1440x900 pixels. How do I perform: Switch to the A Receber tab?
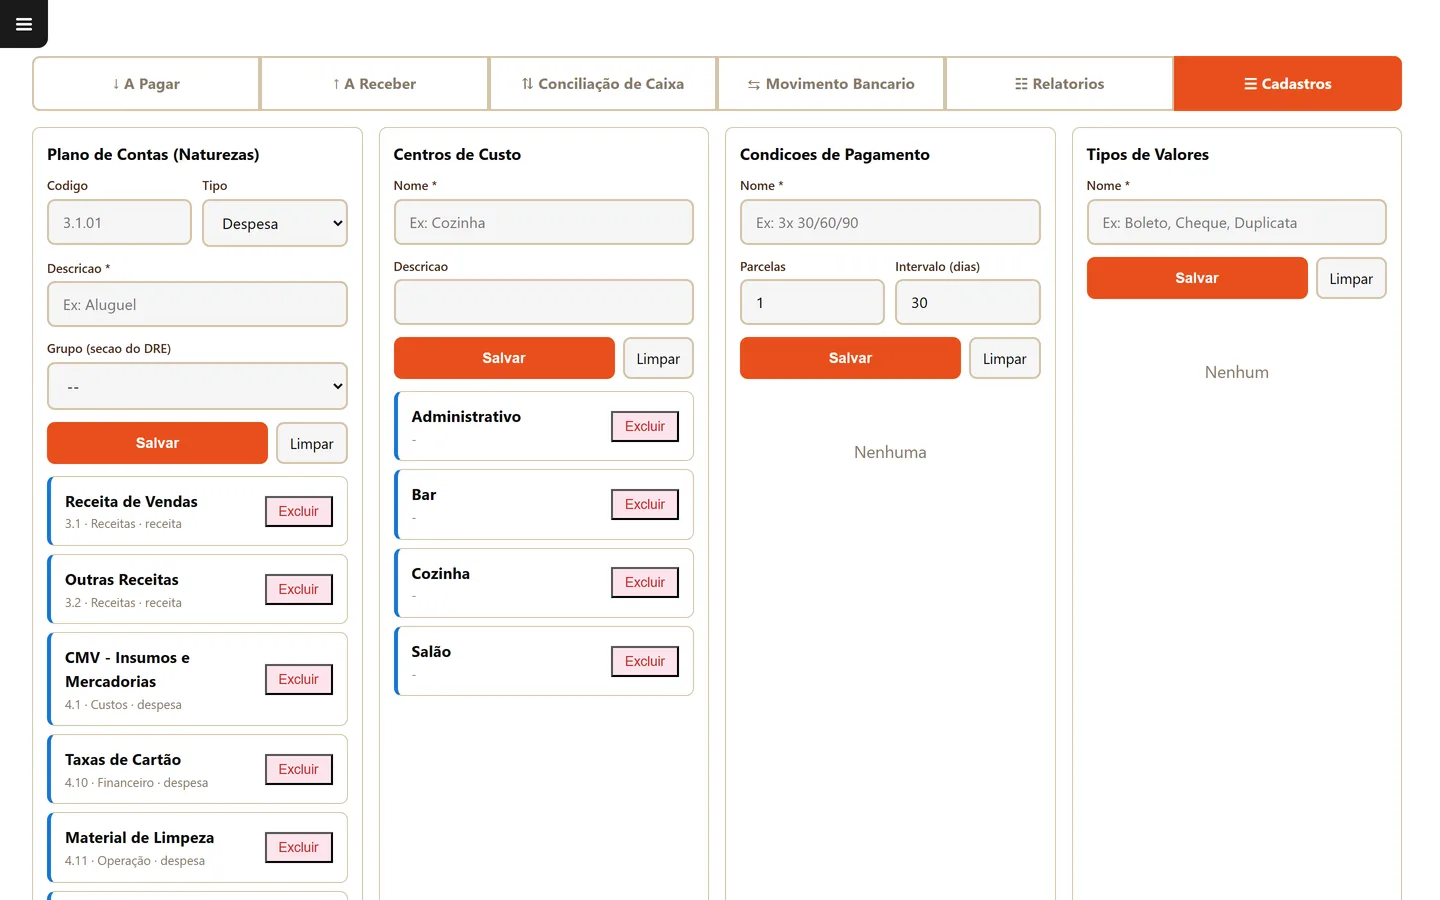click(374, 84)
